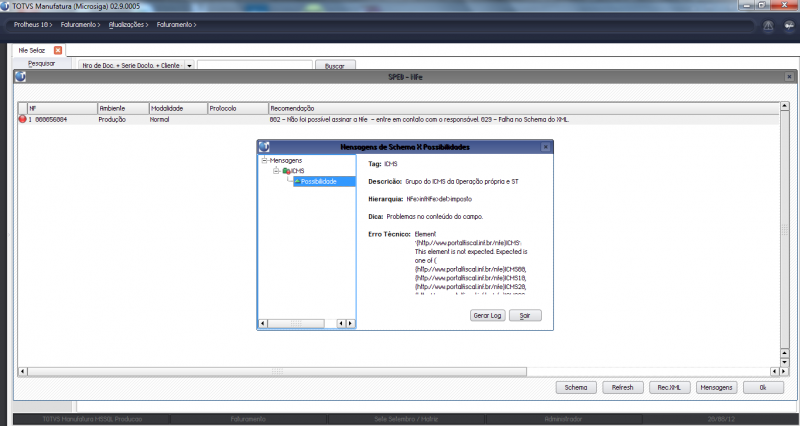This screenshot has height=426, width=800.
Task: Click the Ambiente column header
Action: pyautogui.click(x=123, y=108)
